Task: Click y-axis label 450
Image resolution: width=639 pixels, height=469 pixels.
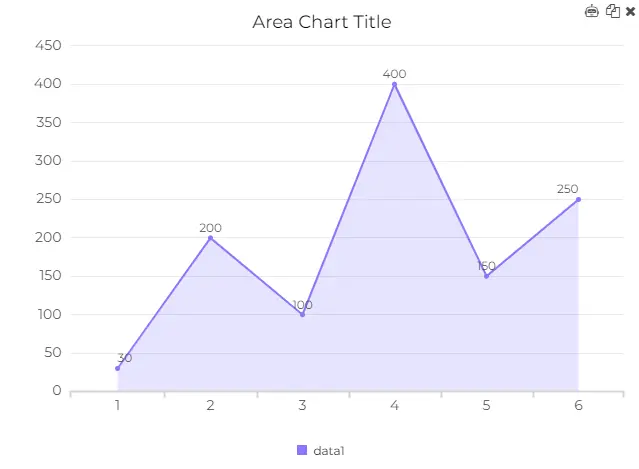Action: [48, 45]
